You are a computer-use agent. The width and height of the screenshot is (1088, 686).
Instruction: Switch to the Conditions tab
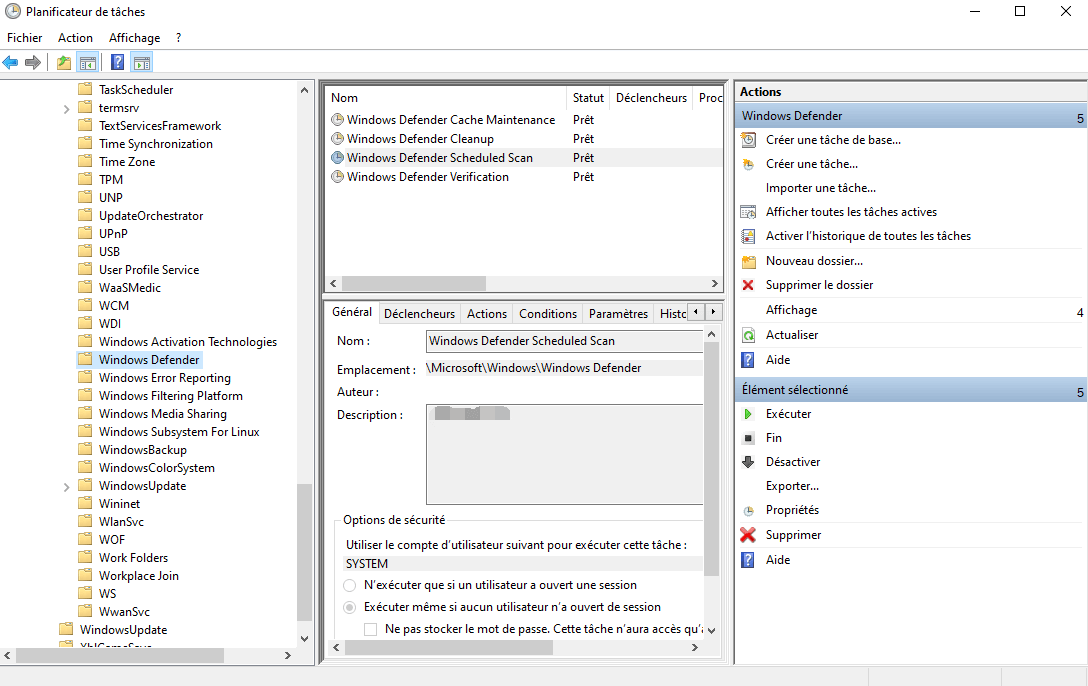pyautogui.click(x=547, y=314)
